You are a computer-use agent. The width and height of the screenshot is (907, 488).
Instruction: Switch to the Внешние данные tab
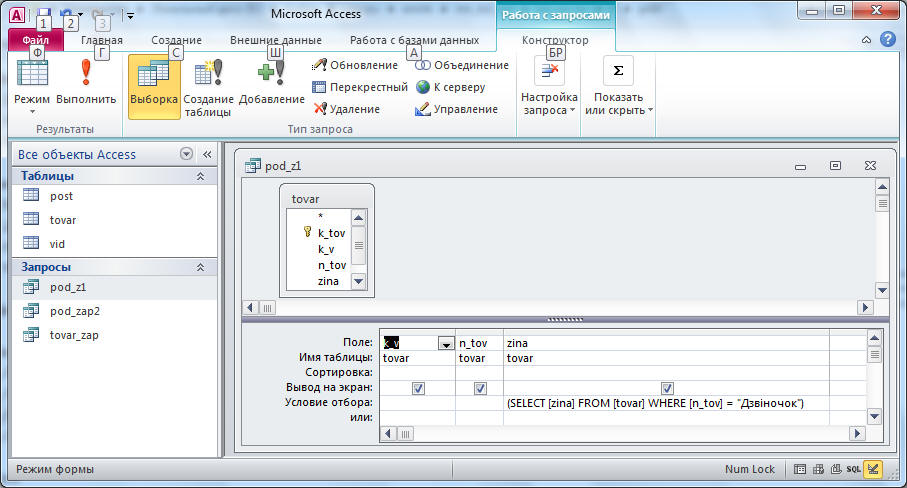pyautogui.click(x=276, y=40)
